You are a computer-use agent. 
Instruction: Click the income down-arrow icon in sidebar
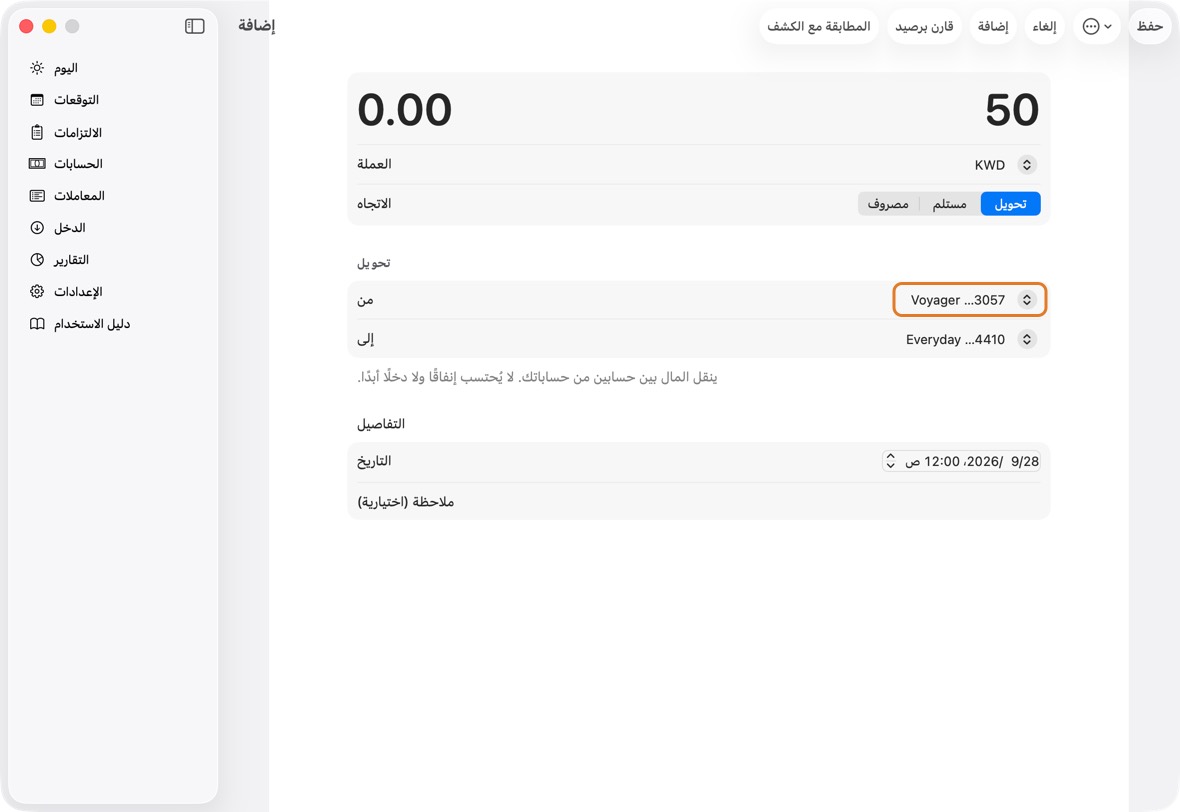coord(37,227)
